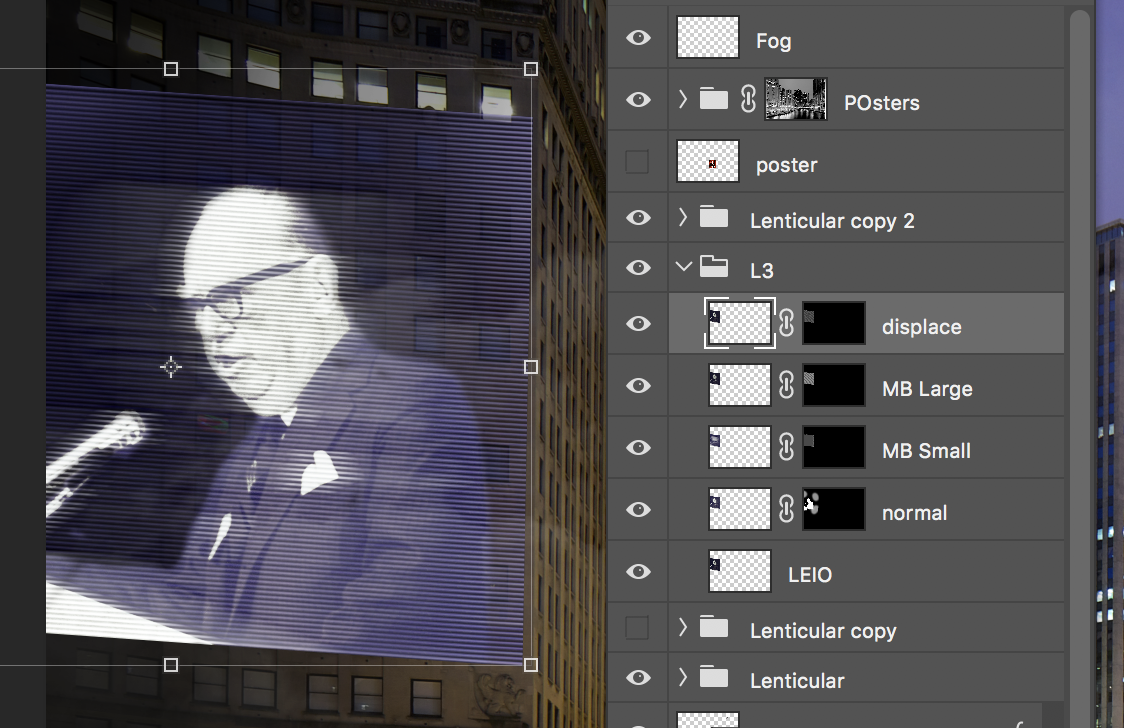Unlink the MB Large layer mask

click(787, 385)
